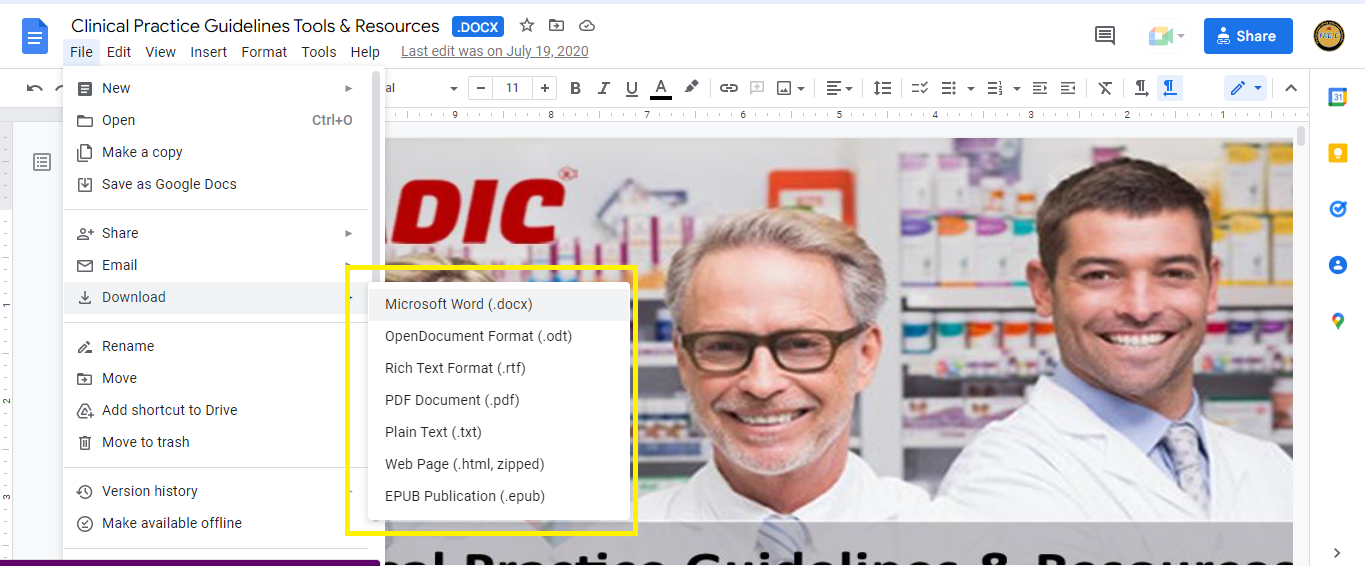Choose Make a copy in File menu
1366x566 pixels.
tap(216, 152)
